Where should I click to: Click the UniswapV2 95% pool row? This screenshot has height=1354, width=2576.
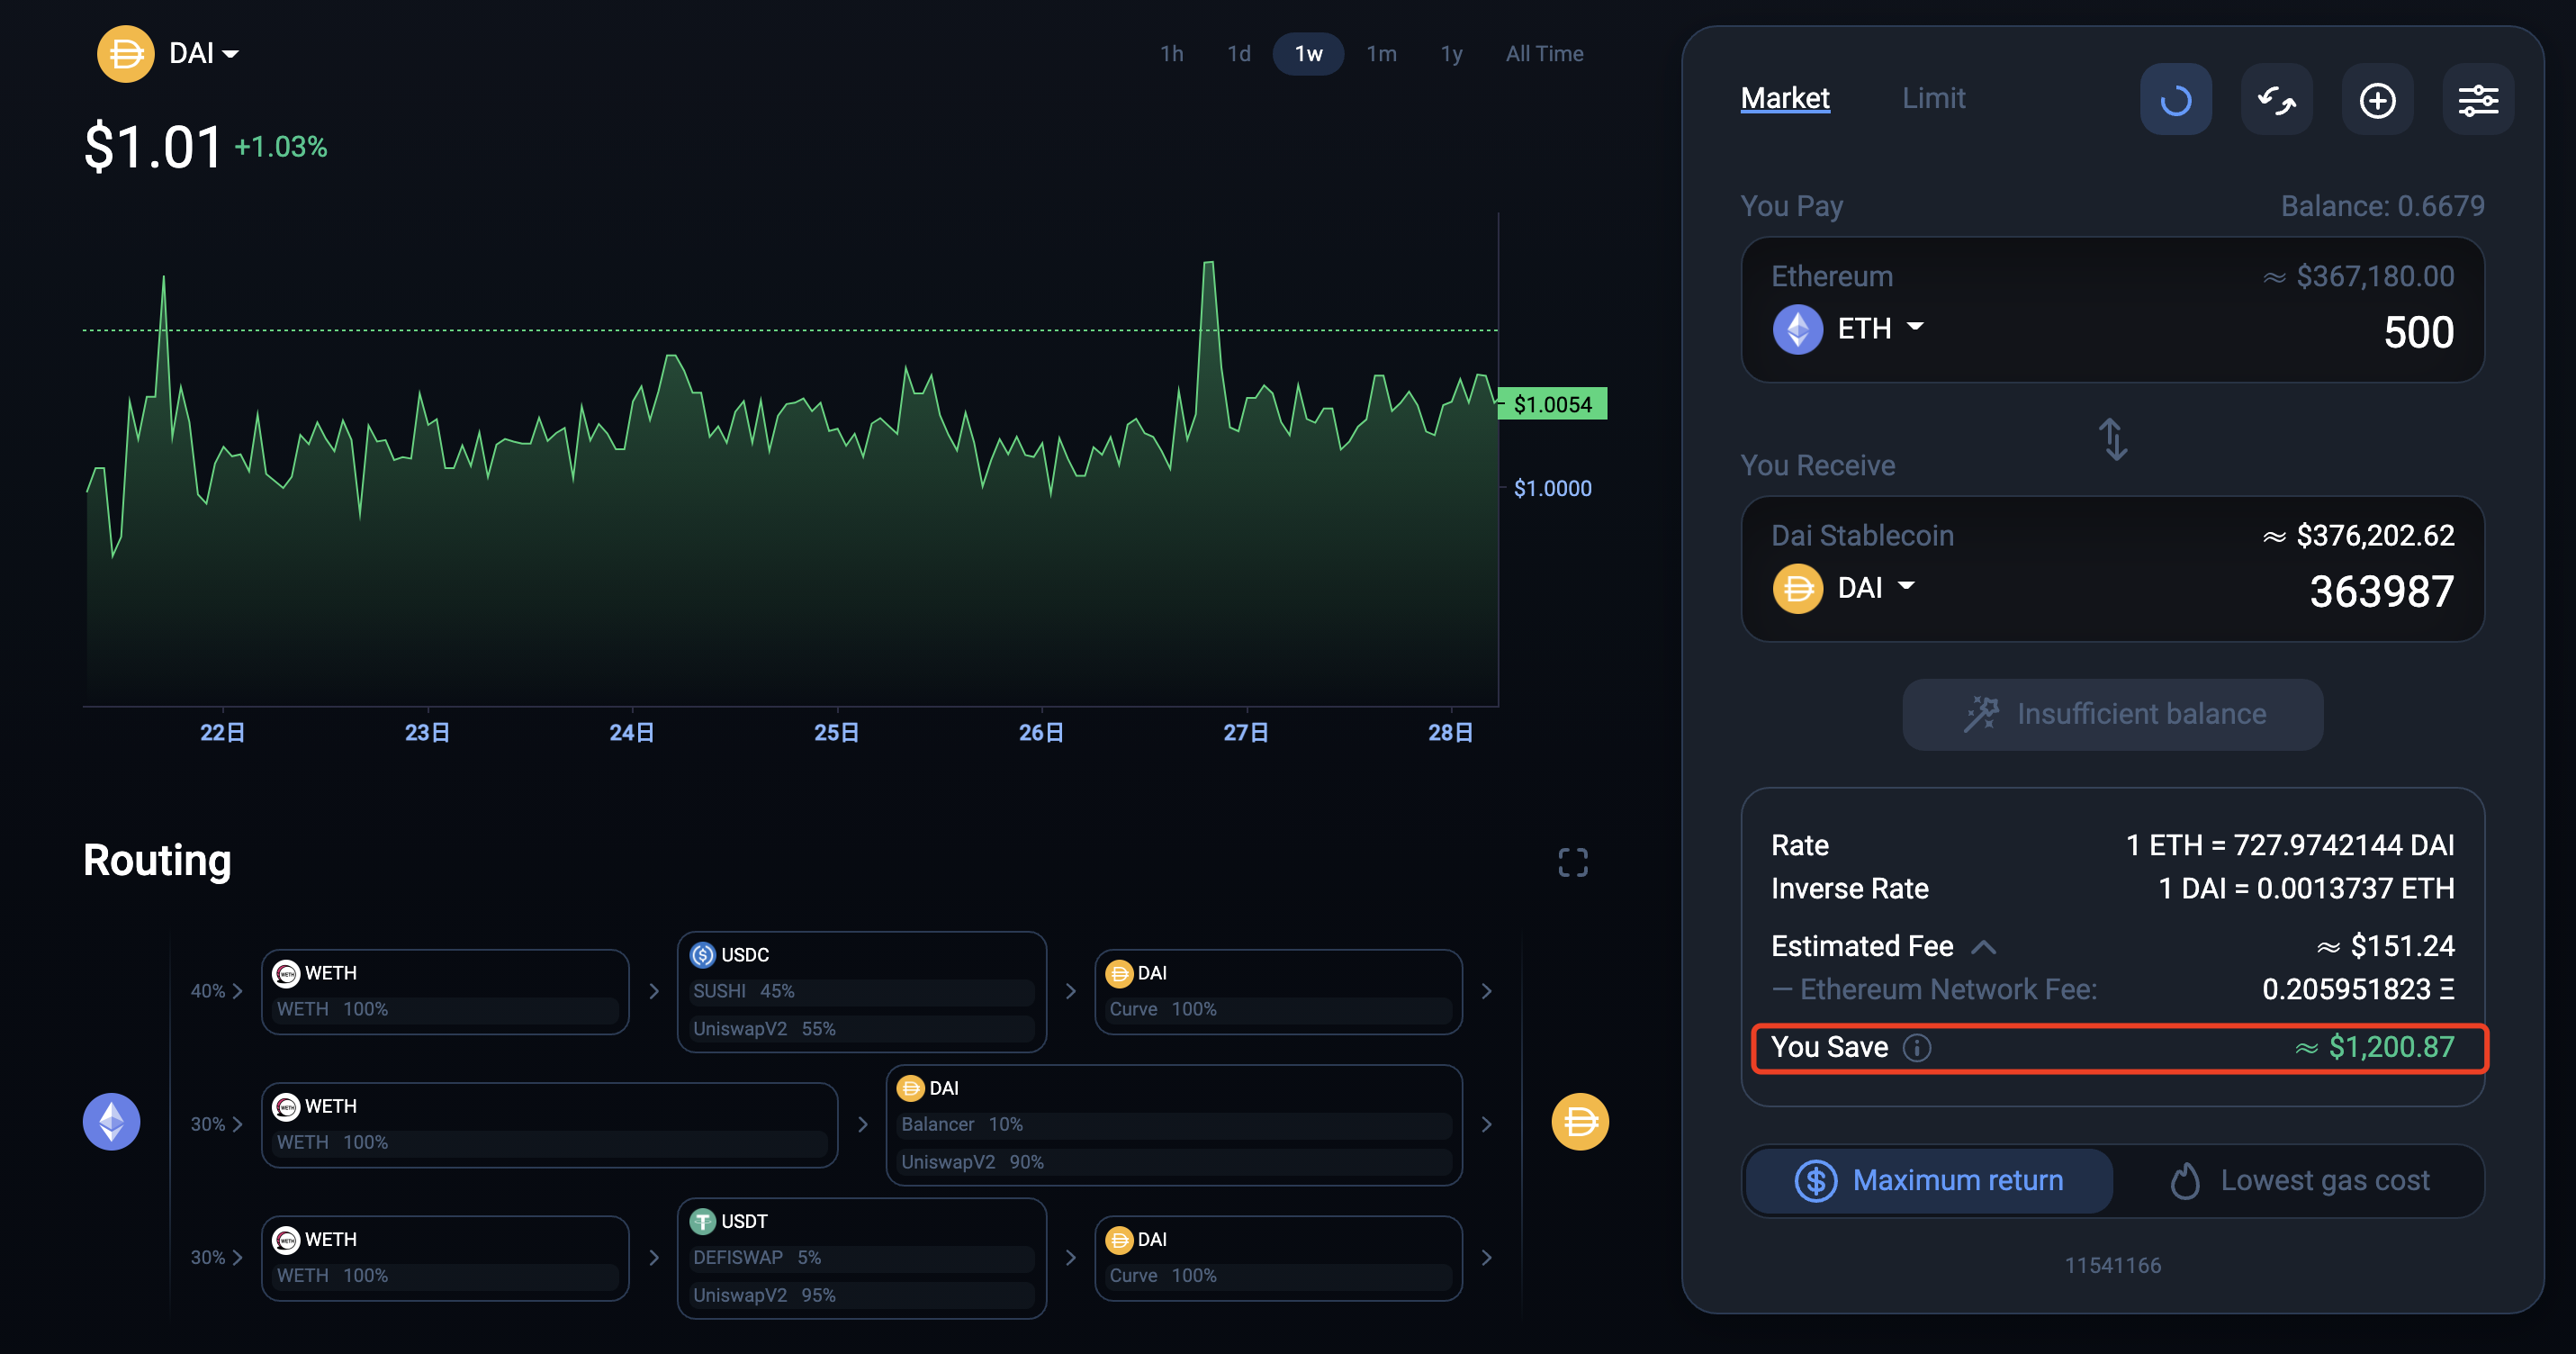tap(861, 1295)
